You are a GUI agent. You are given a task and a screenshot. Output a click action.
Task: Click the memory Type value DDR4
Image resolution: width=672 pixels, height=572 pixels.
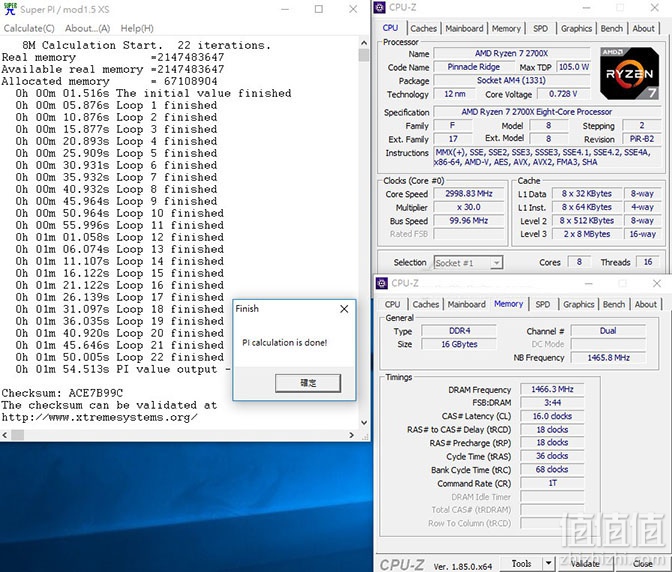[x=459, y=331]
